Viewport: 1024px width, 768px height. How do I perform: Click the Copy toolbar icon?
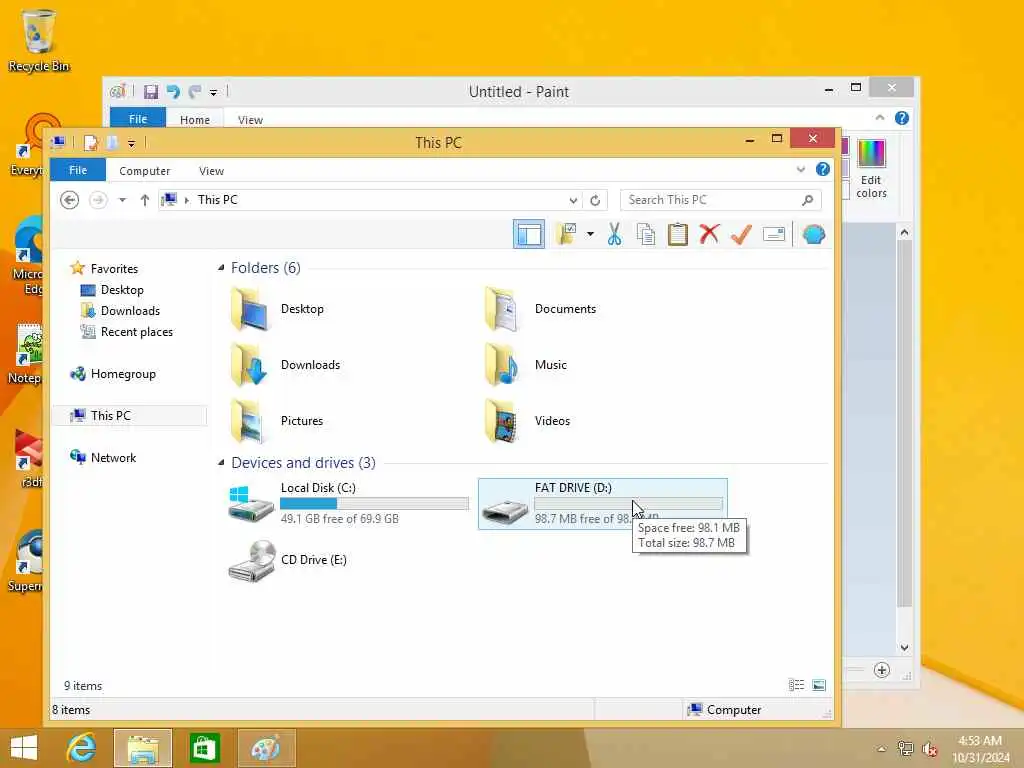coord(646,234)
